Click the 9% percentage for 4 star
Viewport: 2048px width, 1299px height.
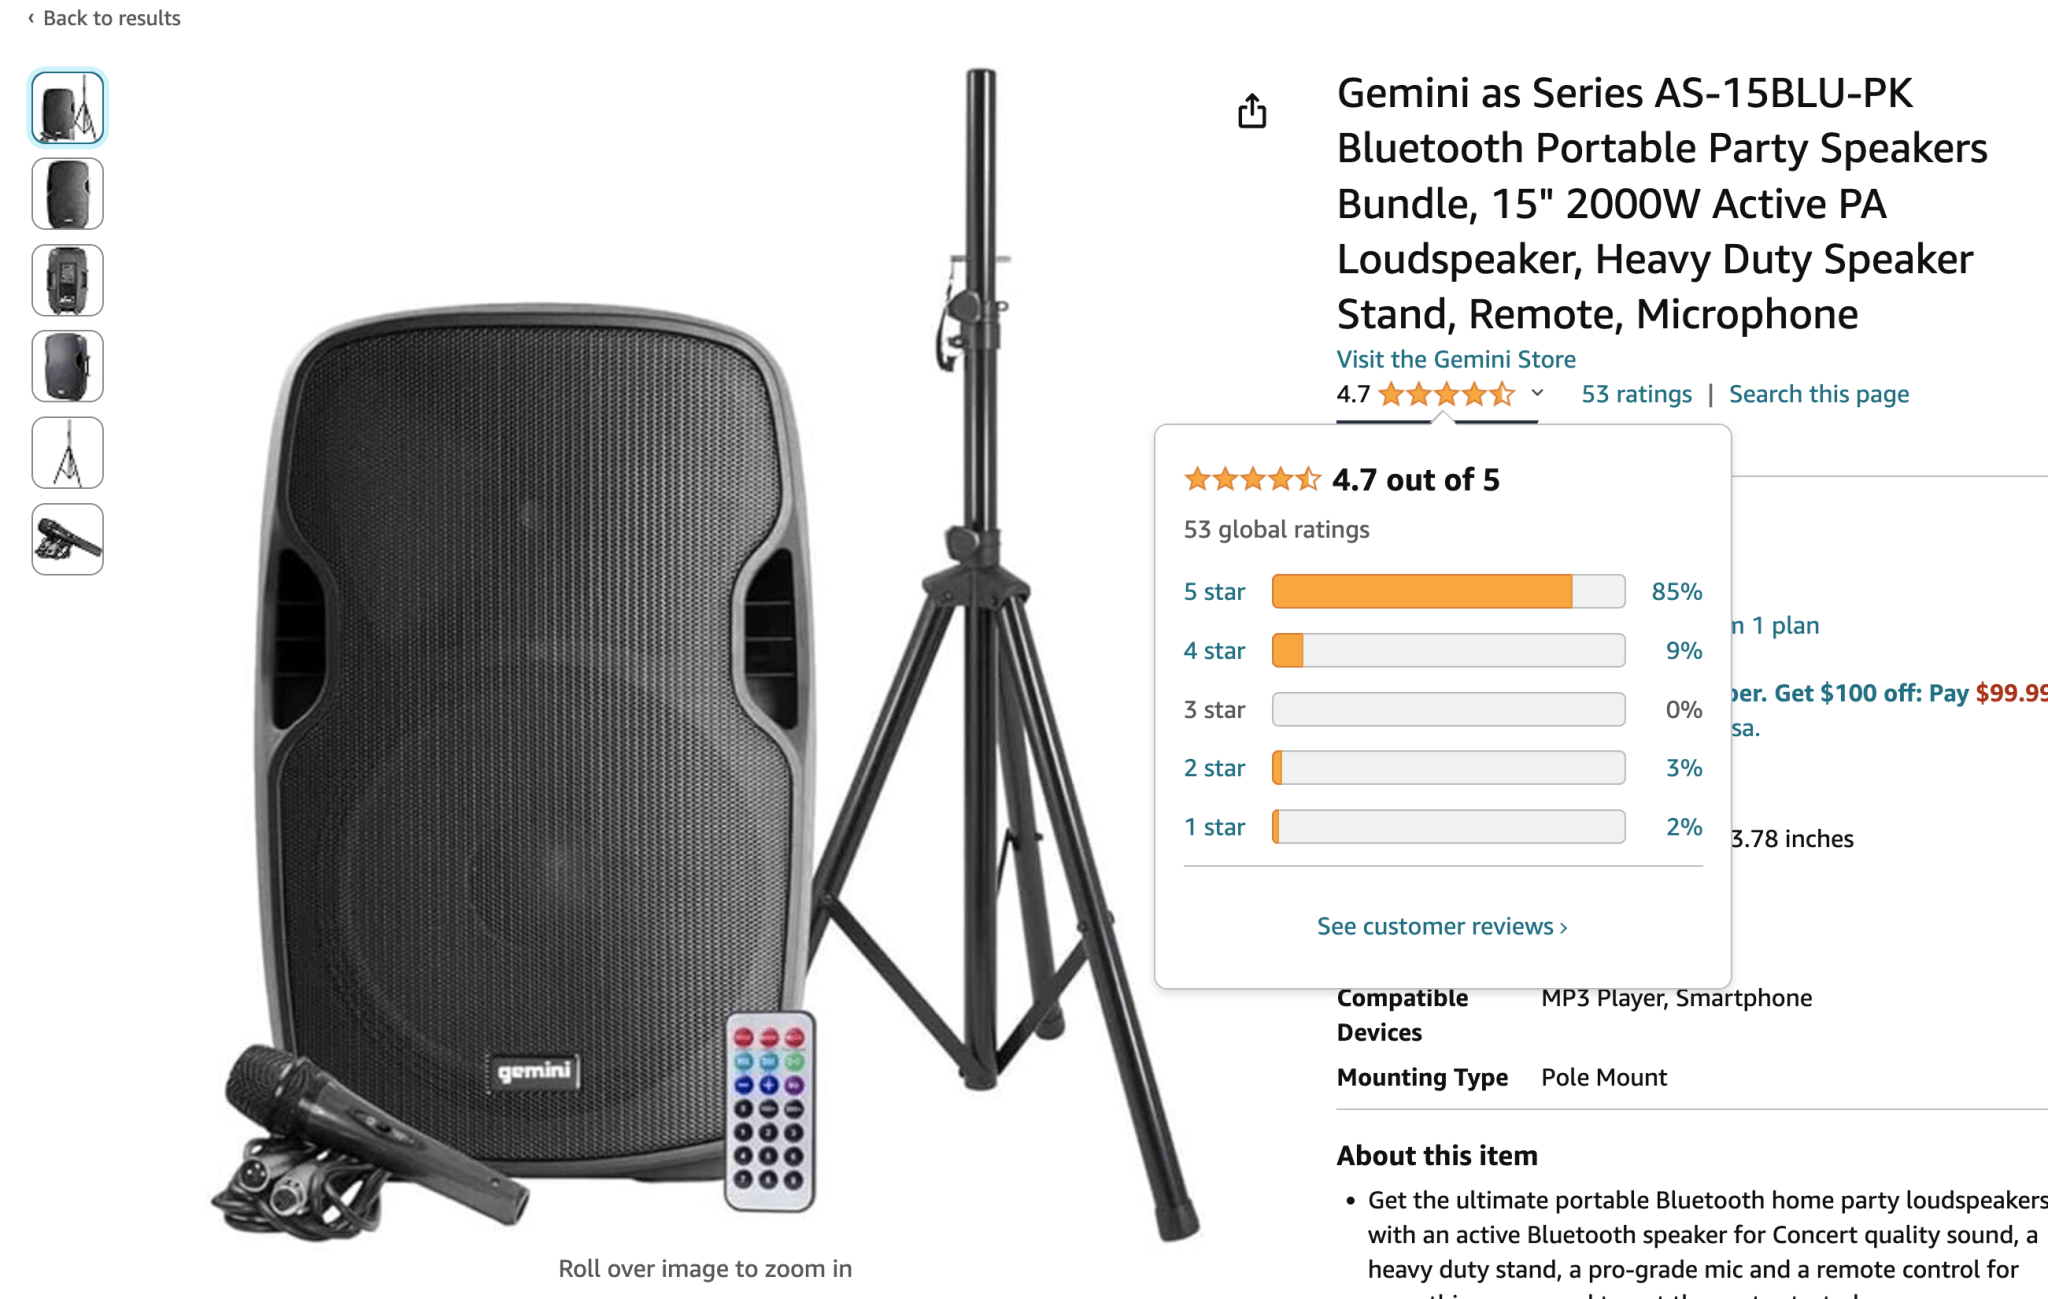pos(1684,651)
